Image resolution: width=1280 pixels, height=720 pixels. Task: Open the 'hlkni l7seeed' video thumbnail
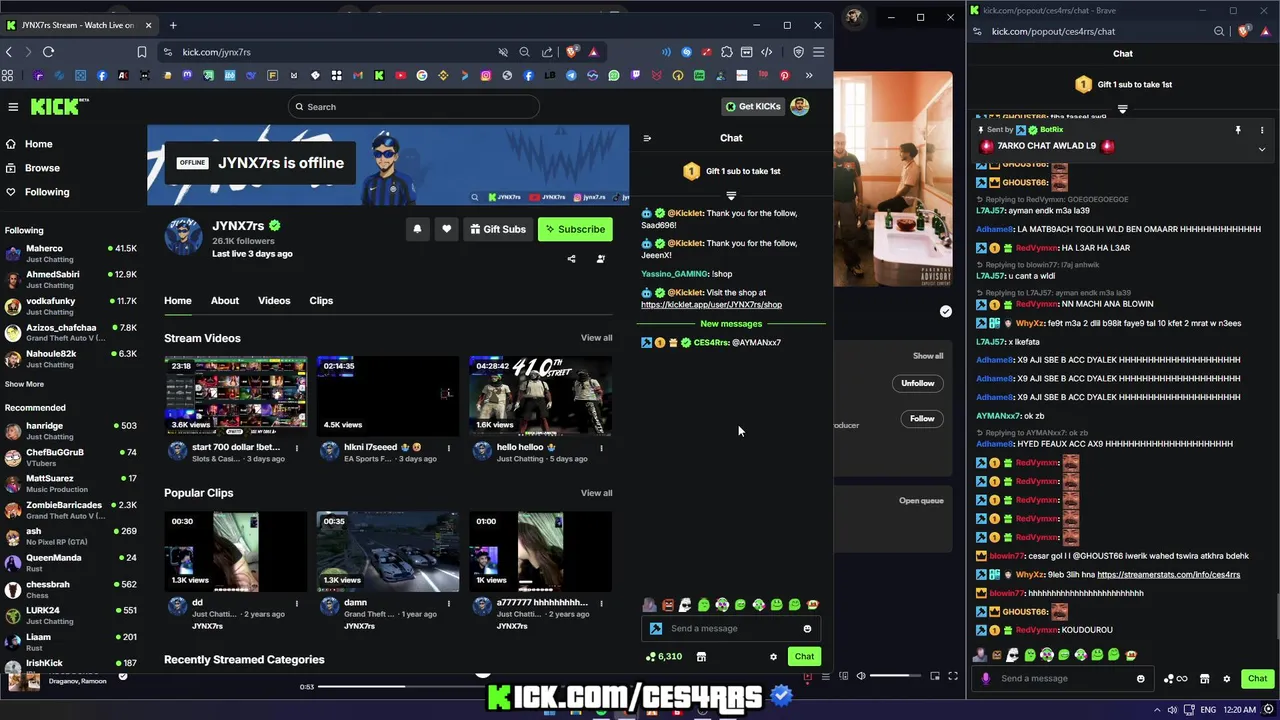click(x=388, y=396)
